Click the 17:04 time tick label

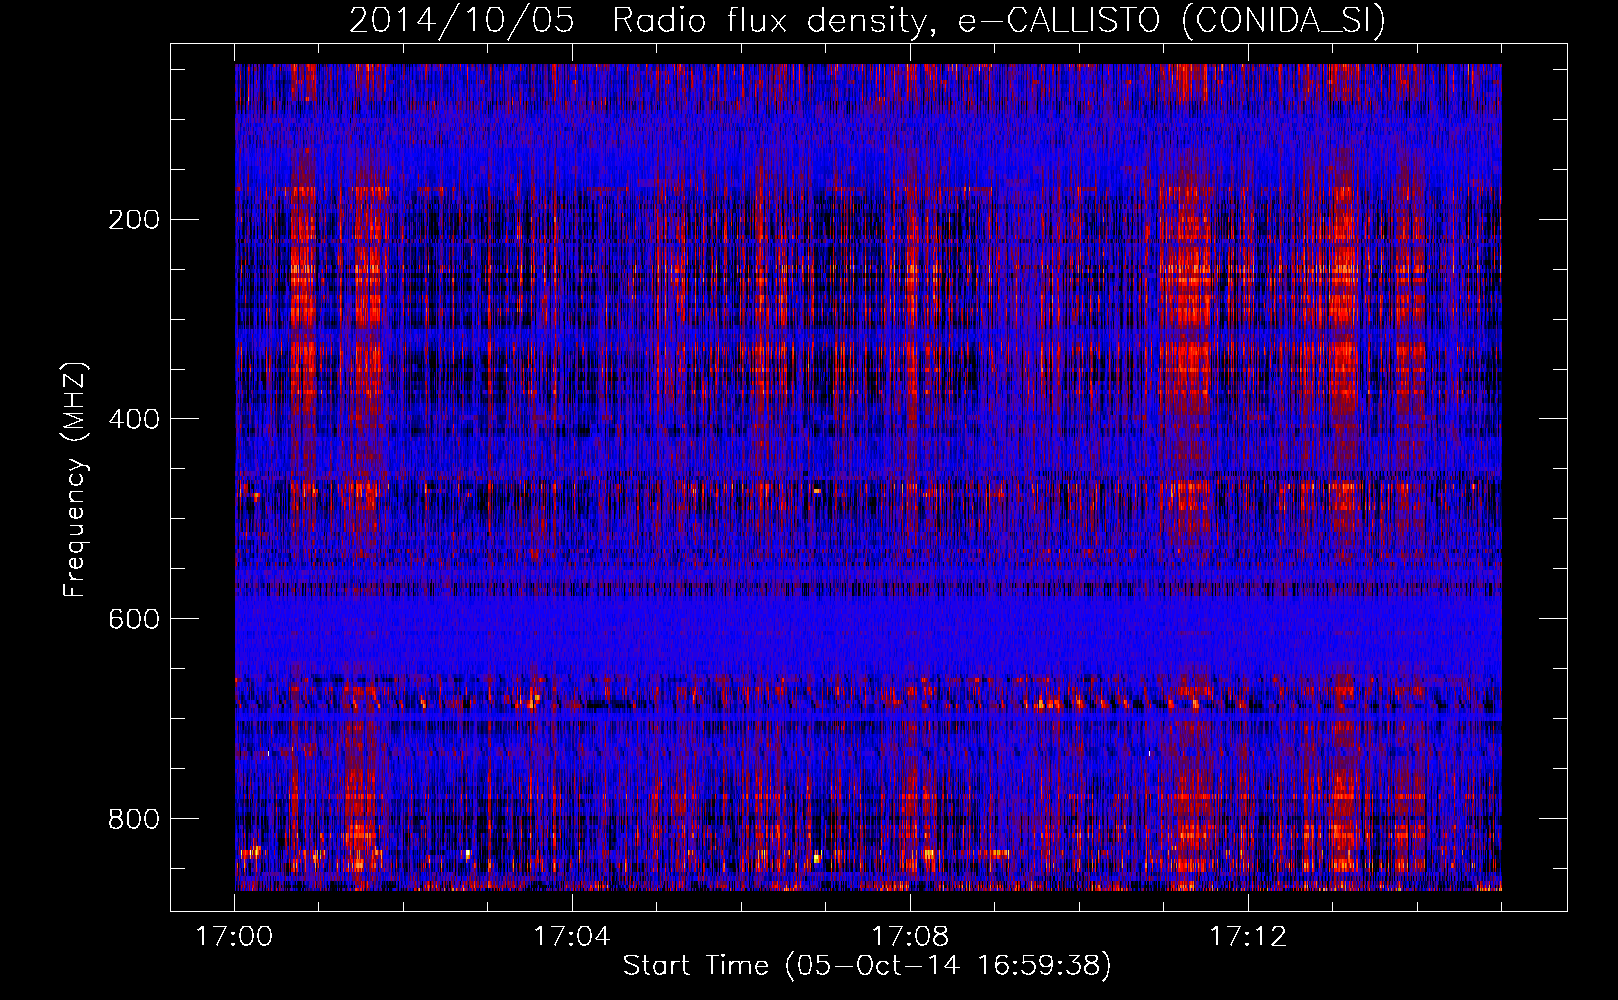[x=571, y=936]
